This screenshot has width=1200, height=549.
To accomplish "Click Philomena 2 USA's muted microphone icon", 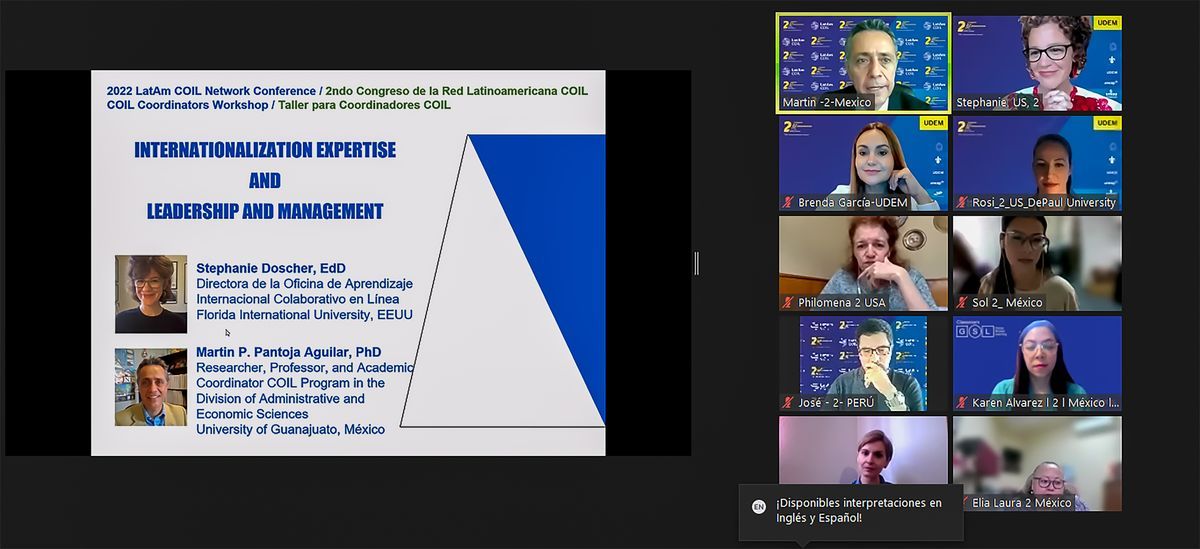I will tap(788, 302).
